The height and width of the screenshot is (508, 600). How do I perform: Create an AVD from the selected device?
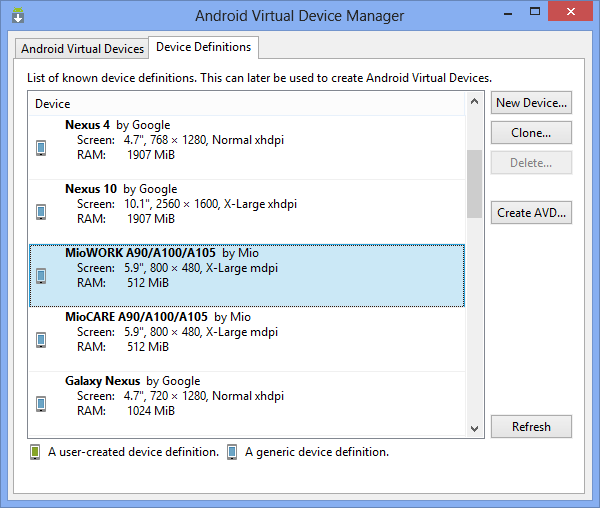[x=531, y=212]
